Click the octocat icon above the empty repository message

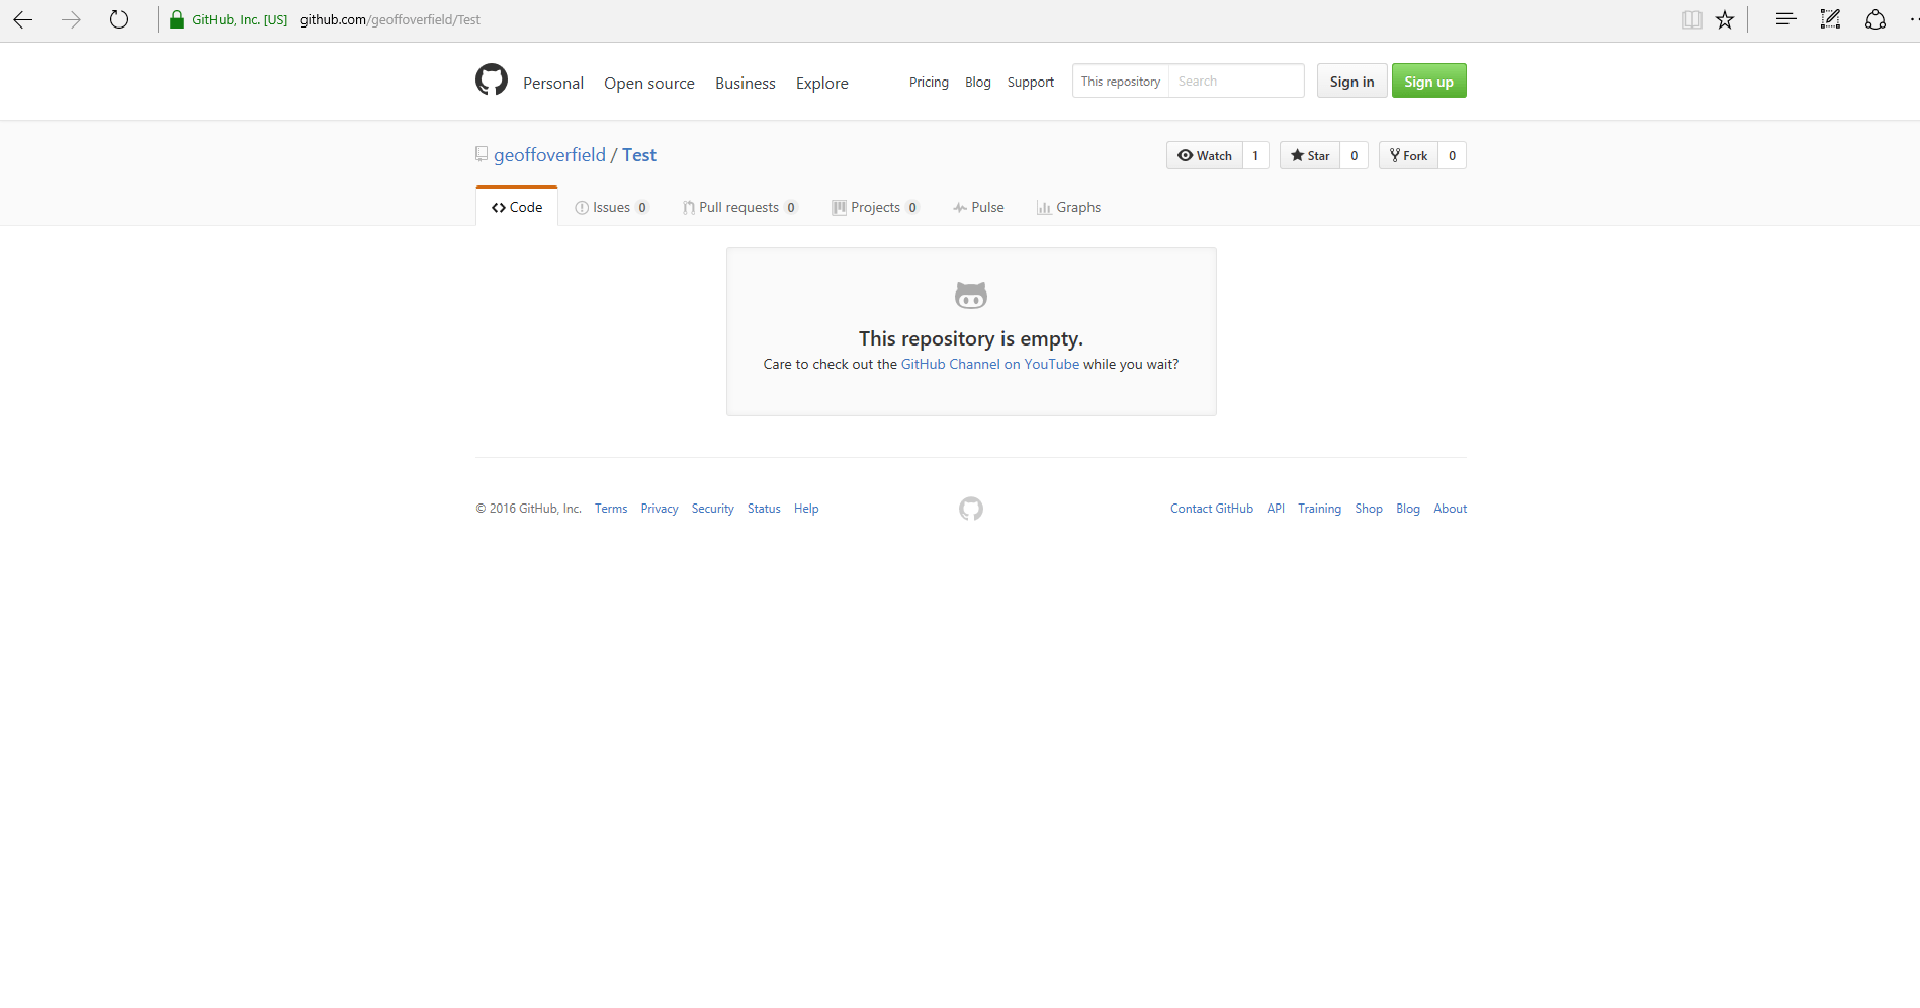pos(971,294)
